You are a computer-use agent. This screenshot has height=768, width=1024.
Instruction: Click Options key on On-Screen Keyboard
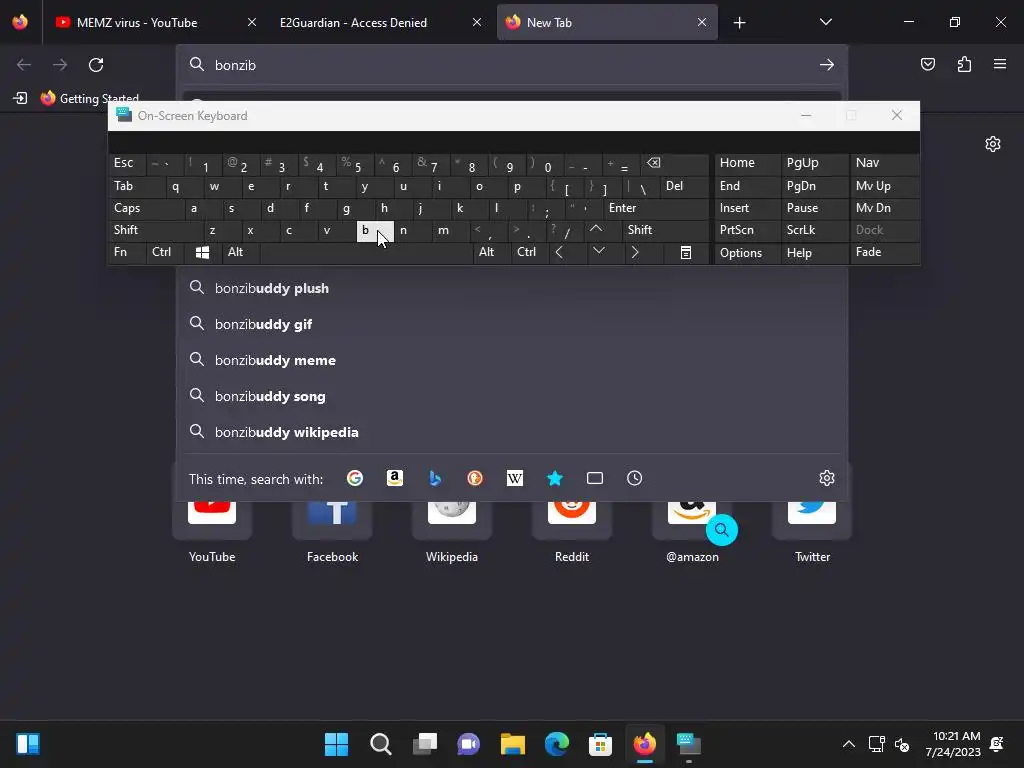tap(747, 252)
